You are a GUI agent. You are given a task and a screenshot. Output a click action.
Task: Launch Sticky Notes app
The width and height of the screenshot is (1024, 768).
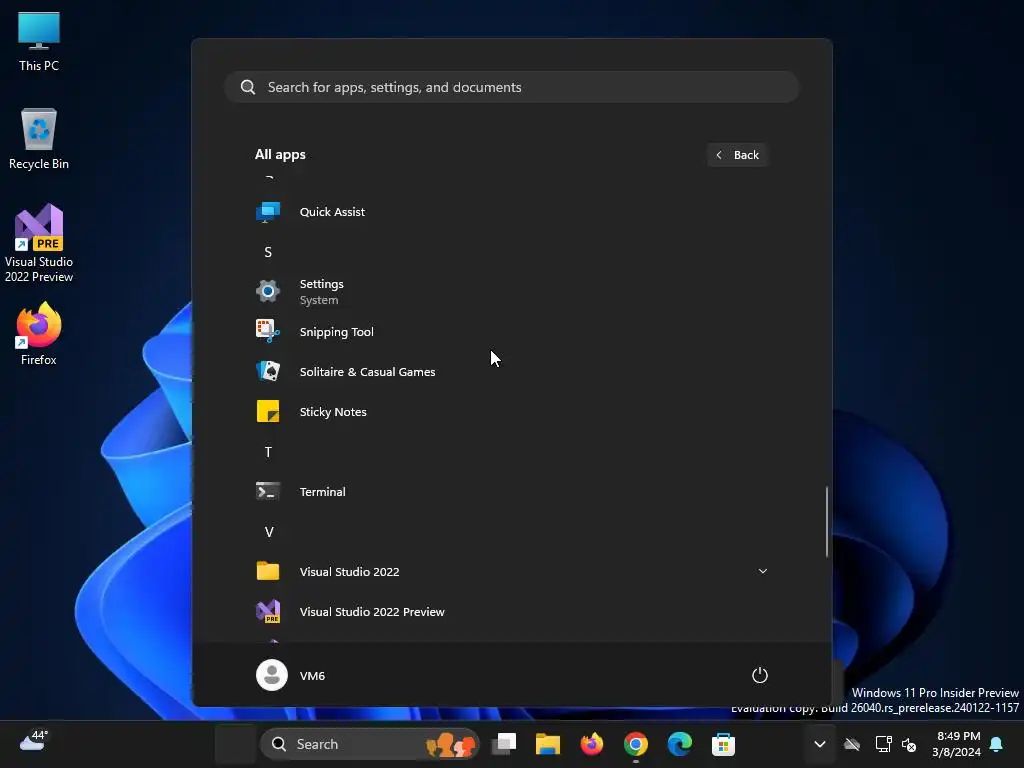coord(511,412)
